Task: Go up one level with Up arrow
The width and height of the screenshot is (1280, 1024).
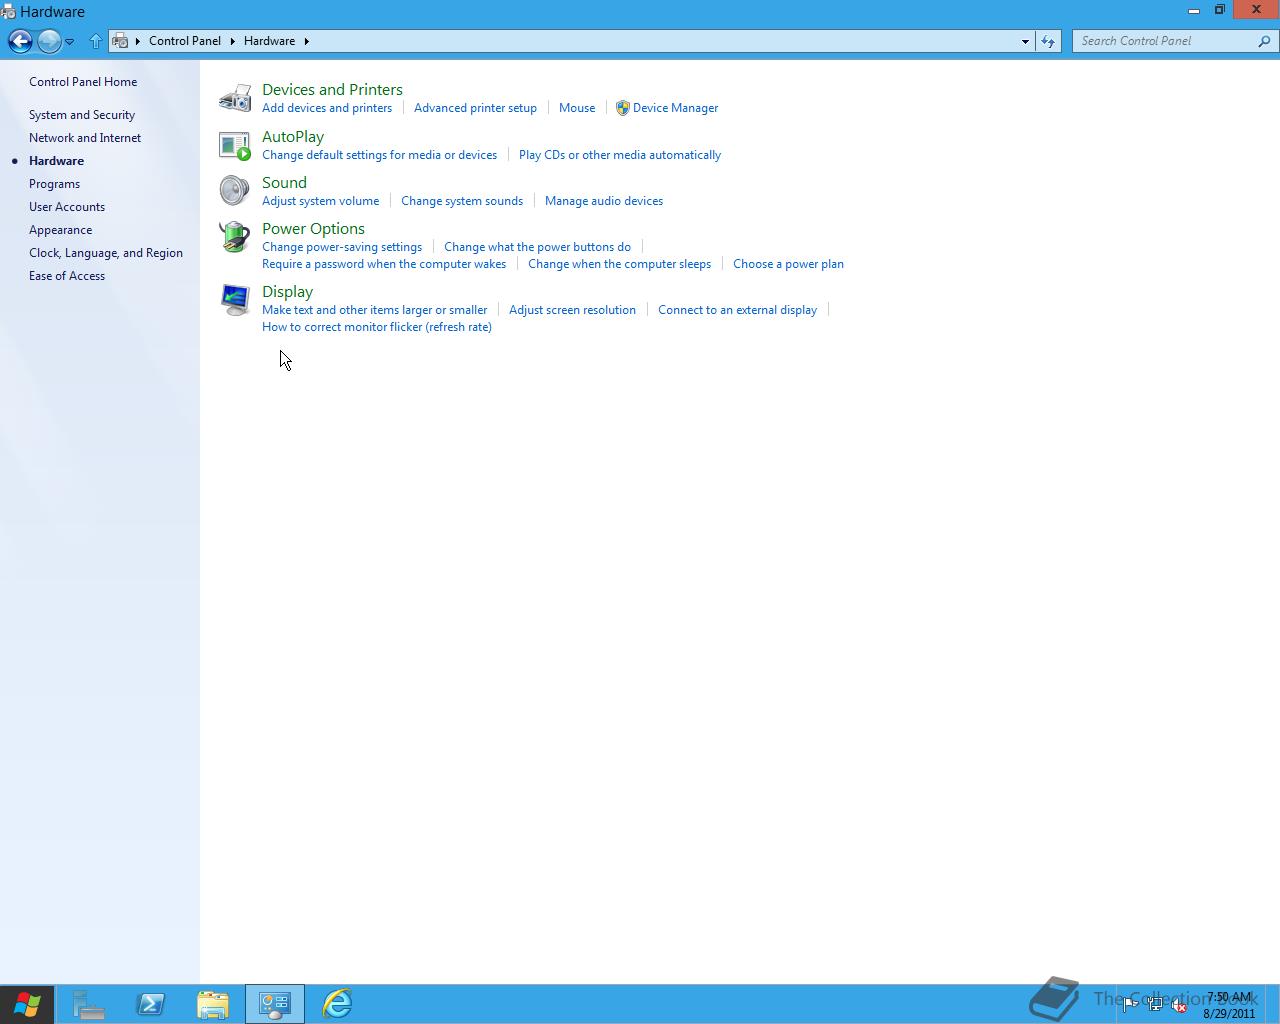Action: point(96,41)
